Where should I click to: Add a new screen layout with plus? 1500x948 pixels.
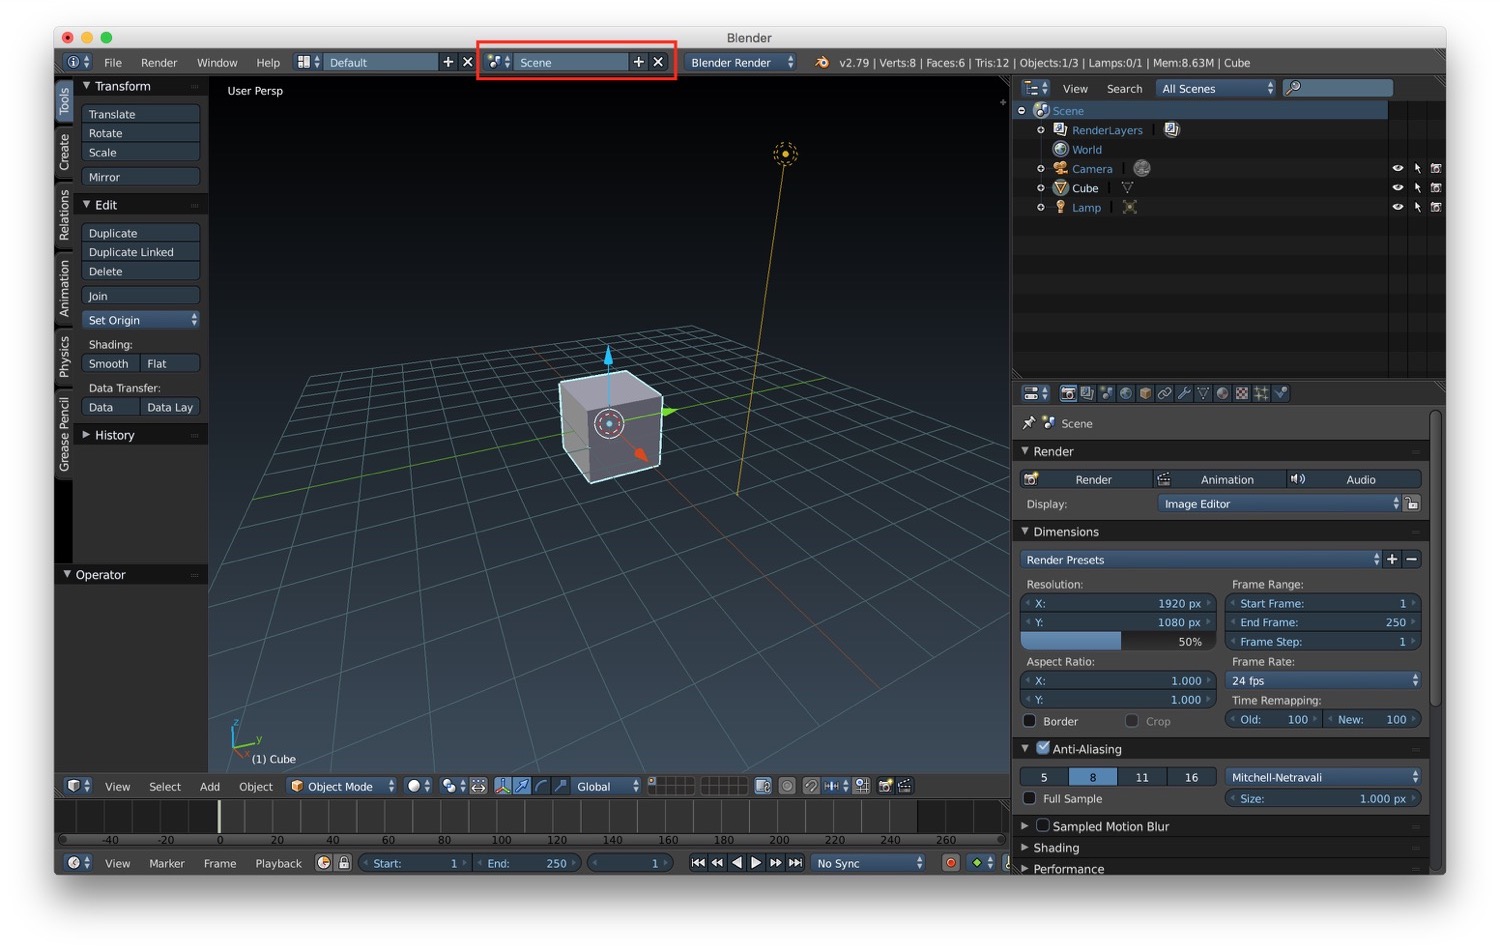[x=448, y=62]
